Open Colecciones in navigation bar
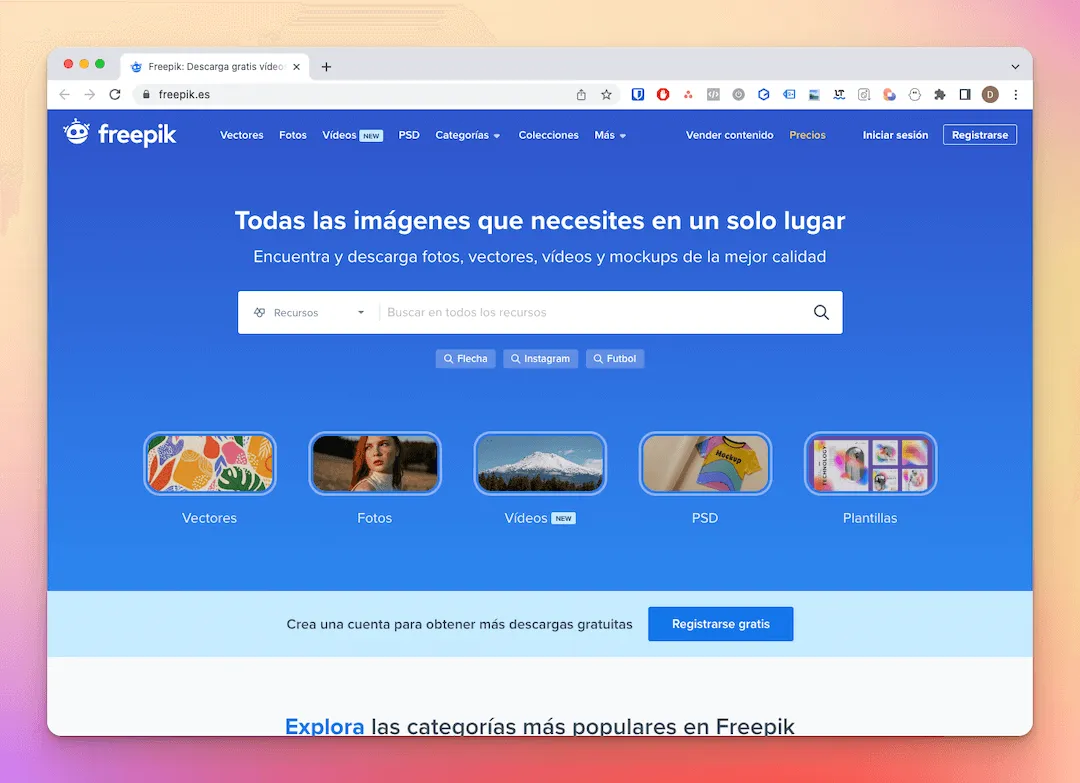Screen dimensions: 1080x783 coord(548,135)
